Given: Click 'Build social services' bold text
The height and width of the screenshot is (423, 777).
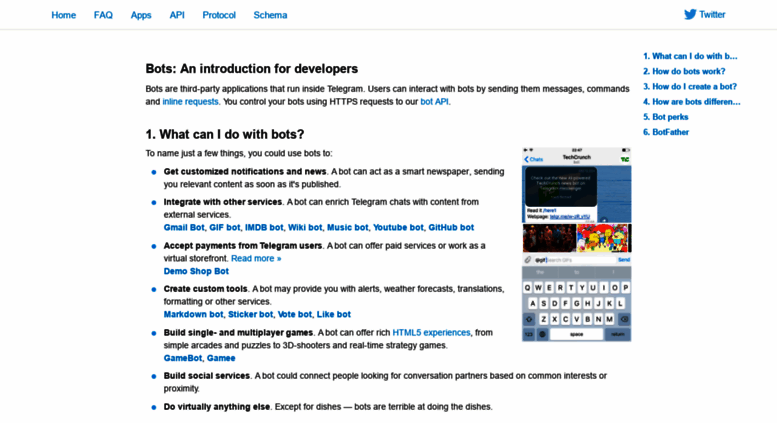Looking at the screenshot, I should coord(207,376).
